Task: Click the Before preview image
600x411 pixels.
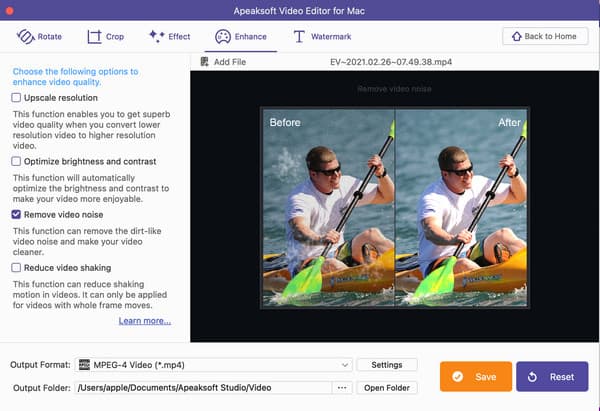Action: click(328, 207)
